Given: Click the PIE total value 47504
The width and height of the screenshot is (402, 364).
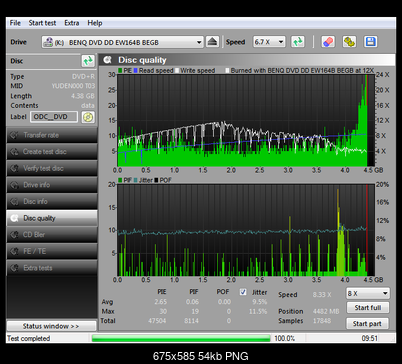Looking at the screenshot, I should click(157, 321).
